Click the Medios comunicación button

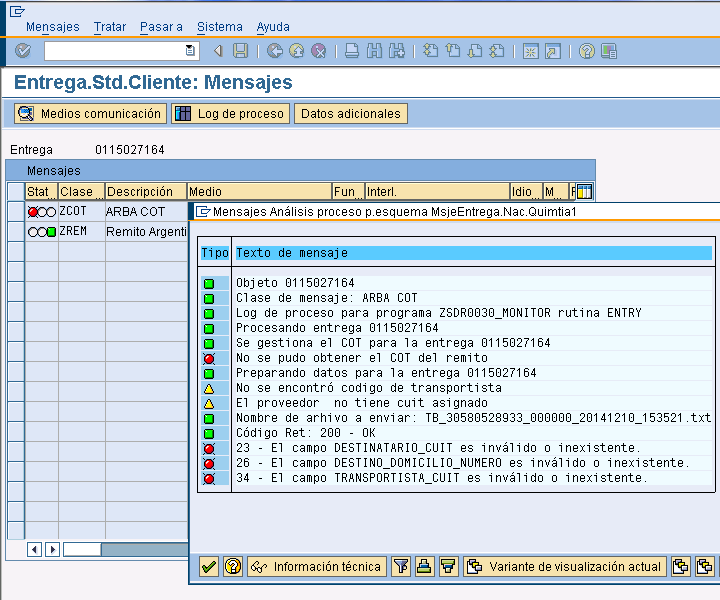(x=90, y=113)
